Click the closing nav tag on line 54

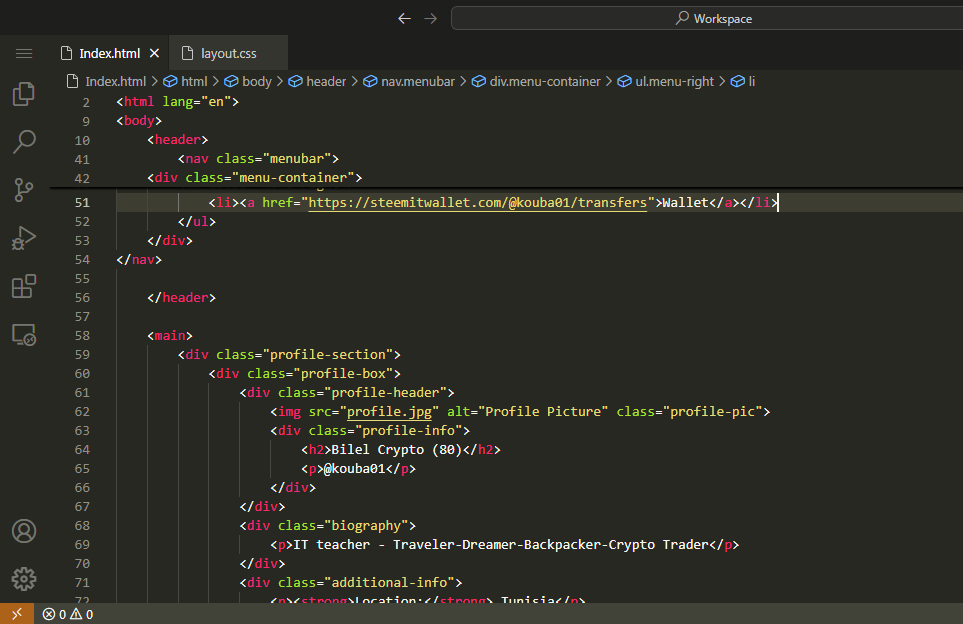139,259
